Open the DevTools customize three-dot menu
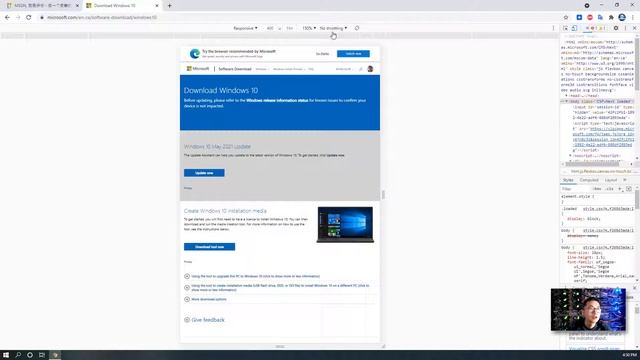The width and height of the screenshot is (640, 360). (625, 28)
